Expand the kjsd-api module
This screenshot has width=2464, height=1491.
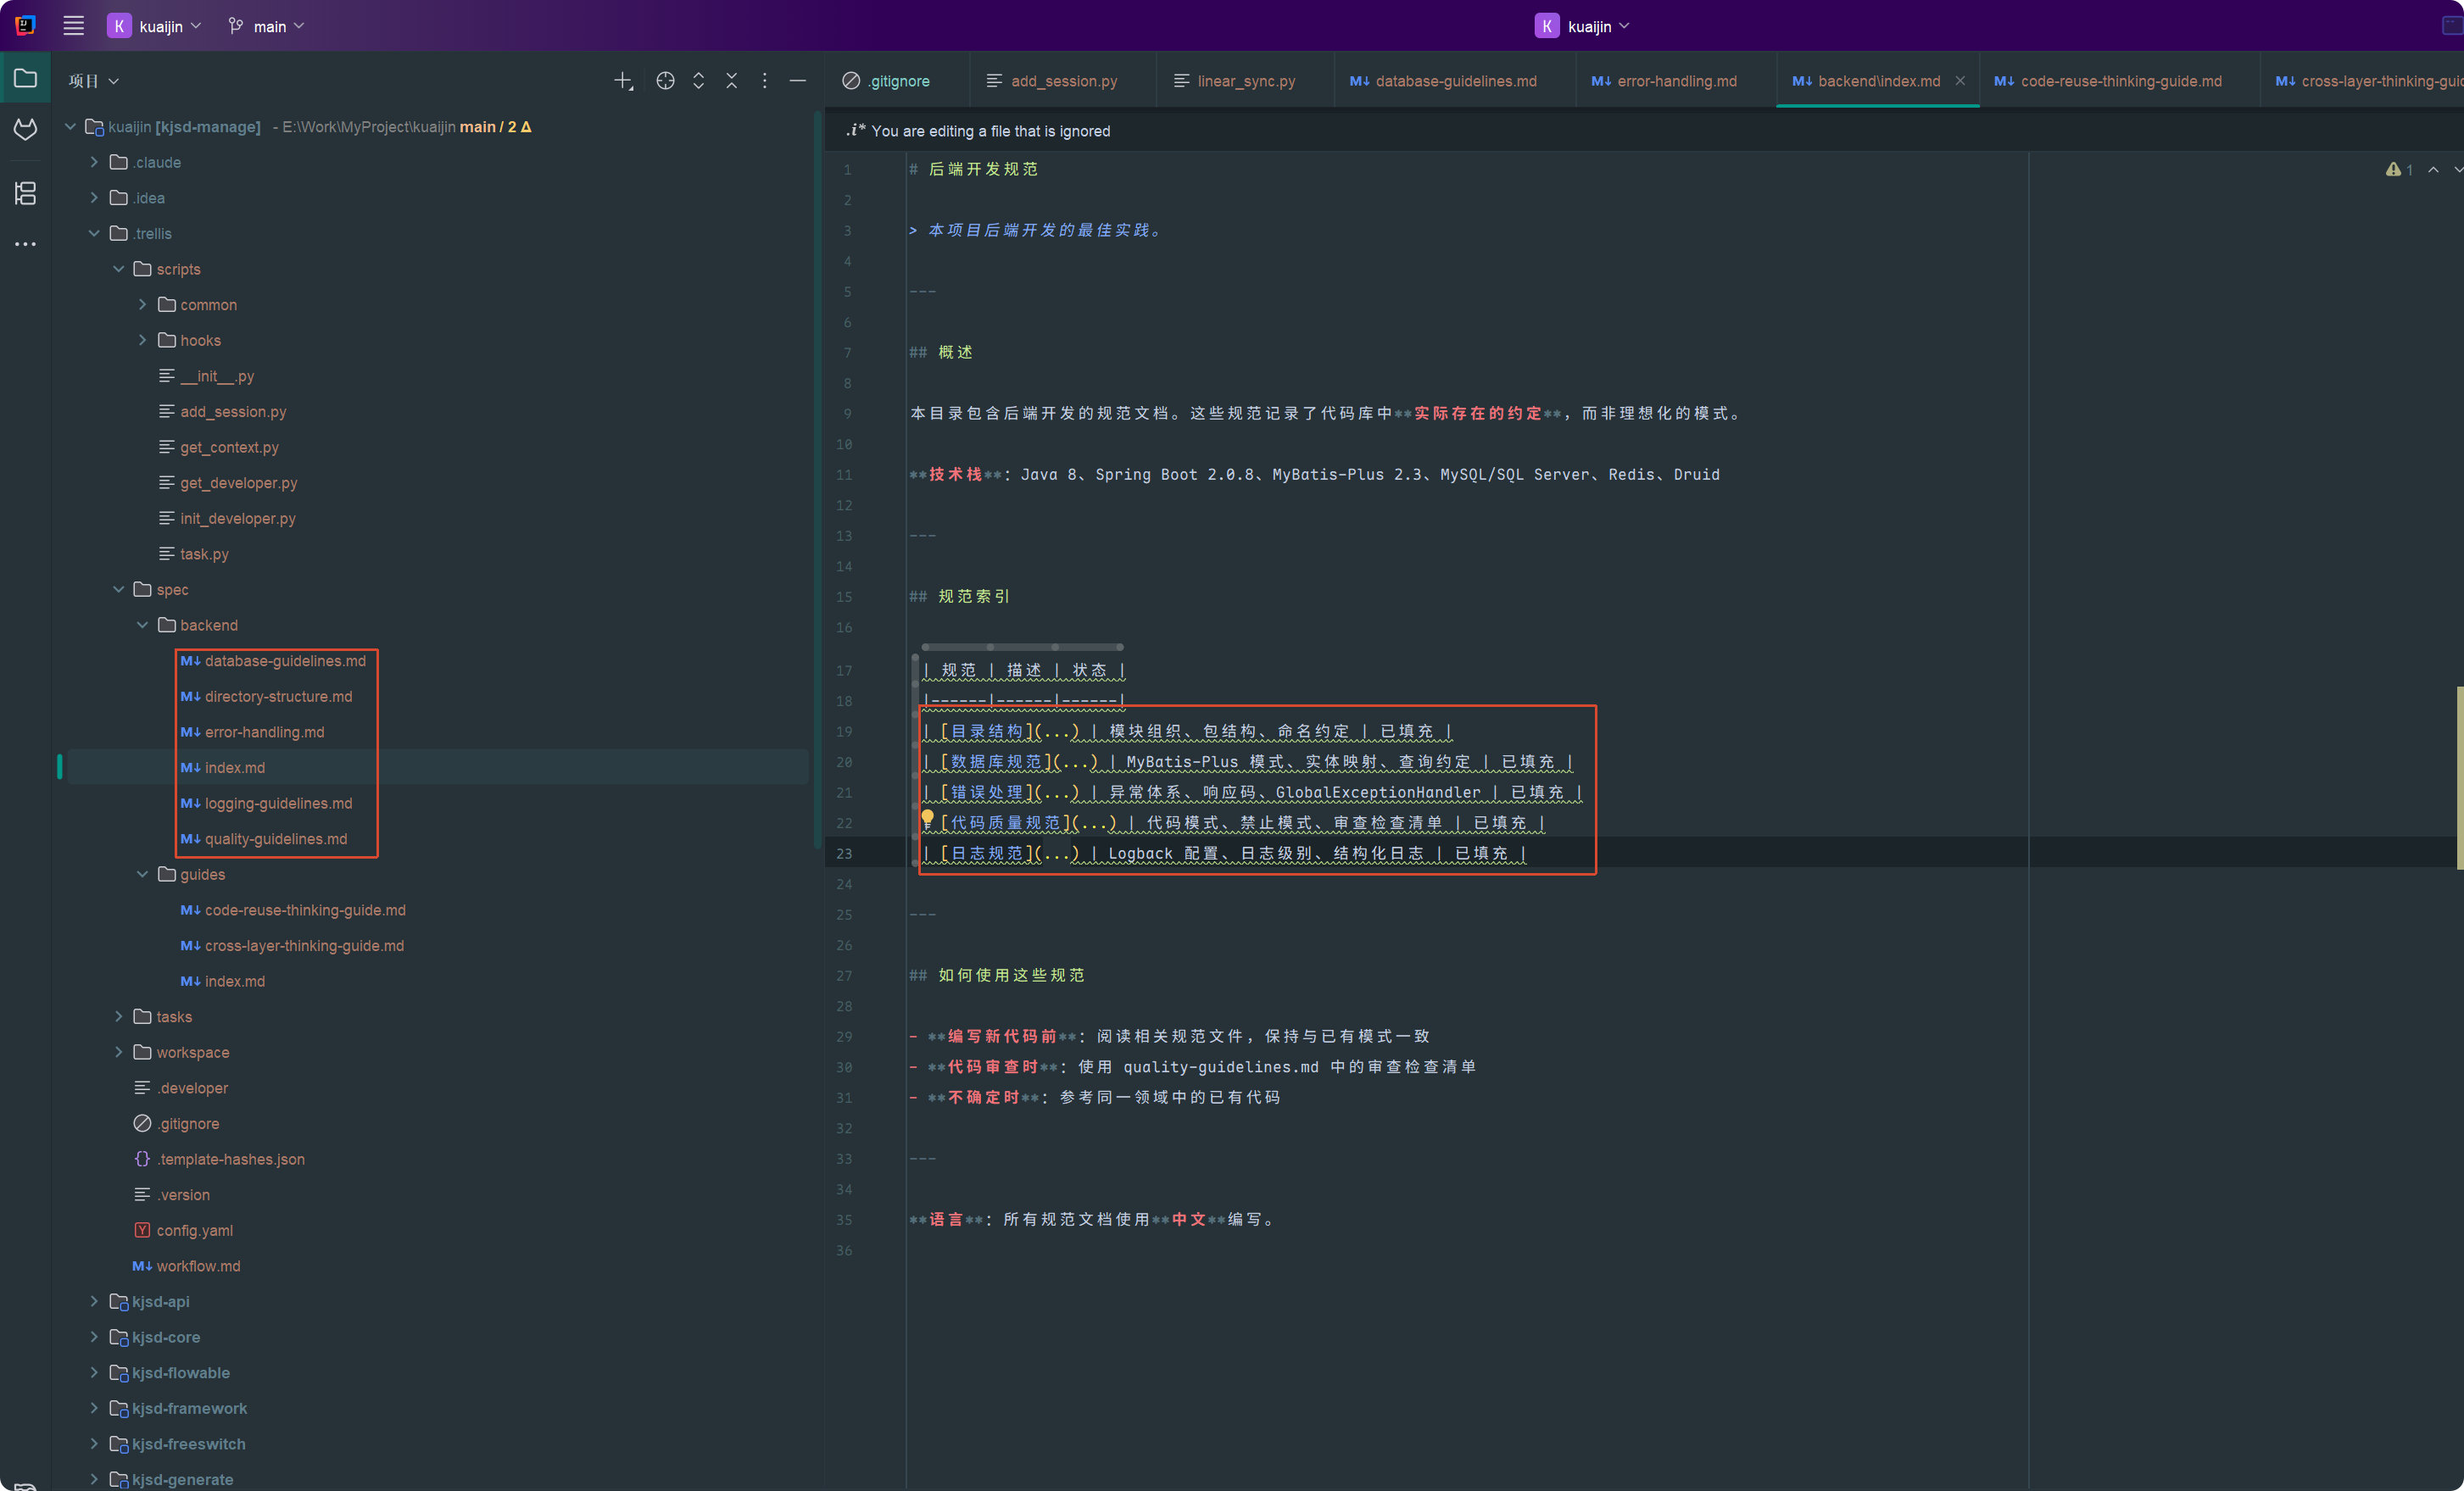[x=94, y=1301]
